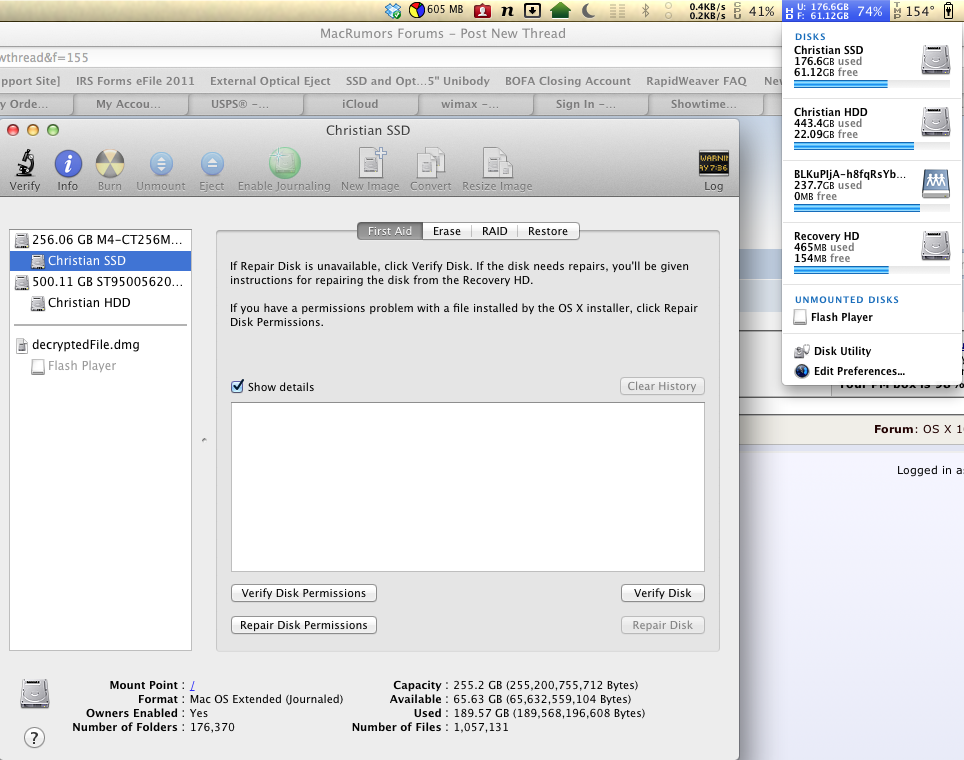Viewport: 964px width, 760px height.
Task: Click the crescent moon menu bar icon
Action: (589, 10)
